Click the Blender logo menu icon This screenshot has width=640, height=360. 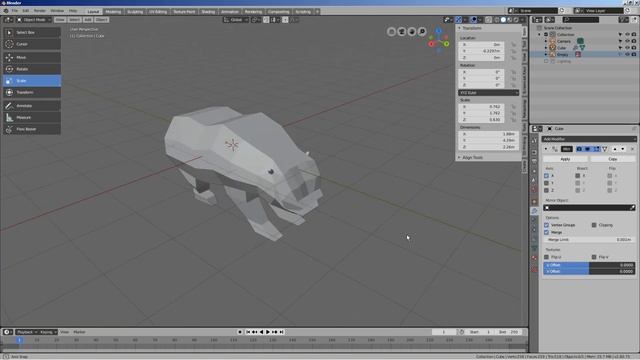coord(6,11)
